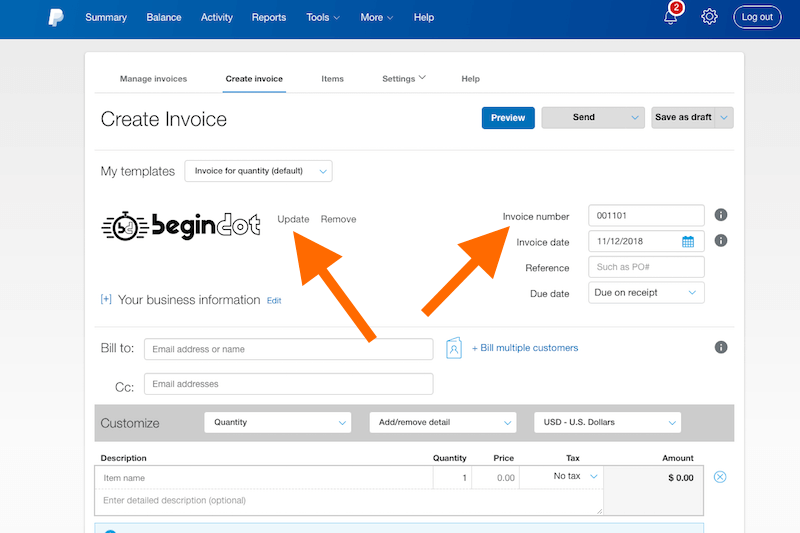This screenshot has height=533, width=800.
Task: Expand the Tools menu
Action: (x=322, y=17)
